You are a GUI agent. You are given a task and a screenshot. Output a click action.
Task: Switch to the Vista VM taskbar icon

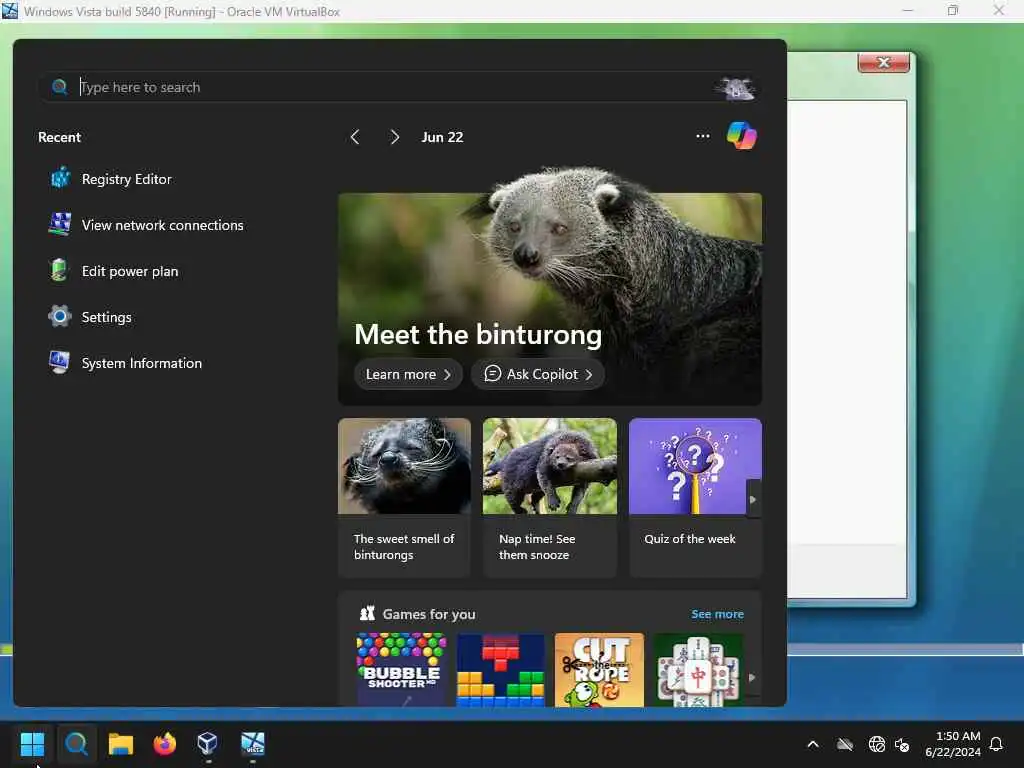click(x=253, y=743)
